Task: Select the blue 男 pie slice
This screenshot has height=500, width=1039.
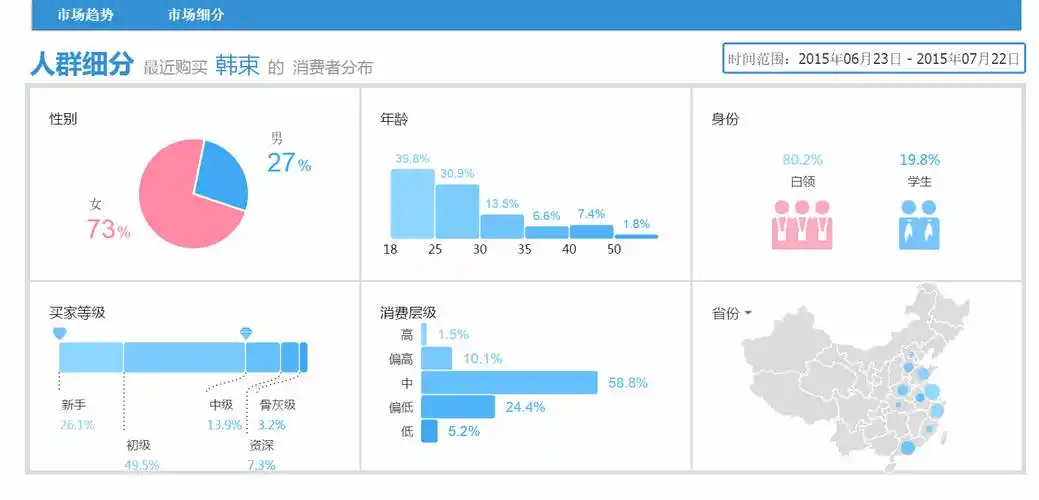Action: [221, 174]
